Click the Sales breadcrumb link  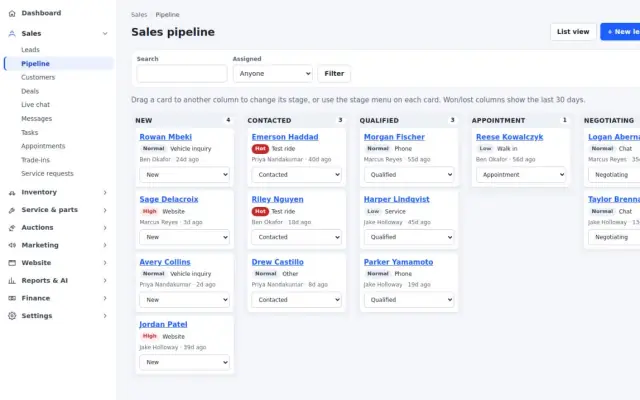139,15
